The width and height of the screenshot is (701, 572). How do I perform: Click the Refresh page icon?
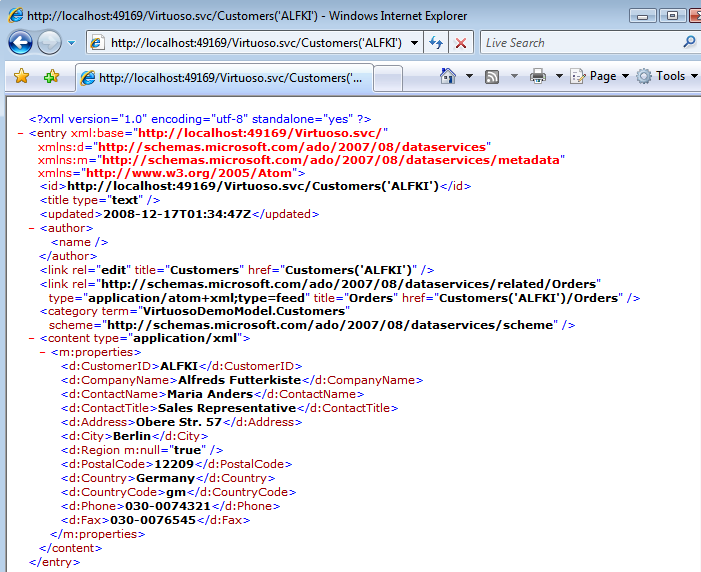436,43
